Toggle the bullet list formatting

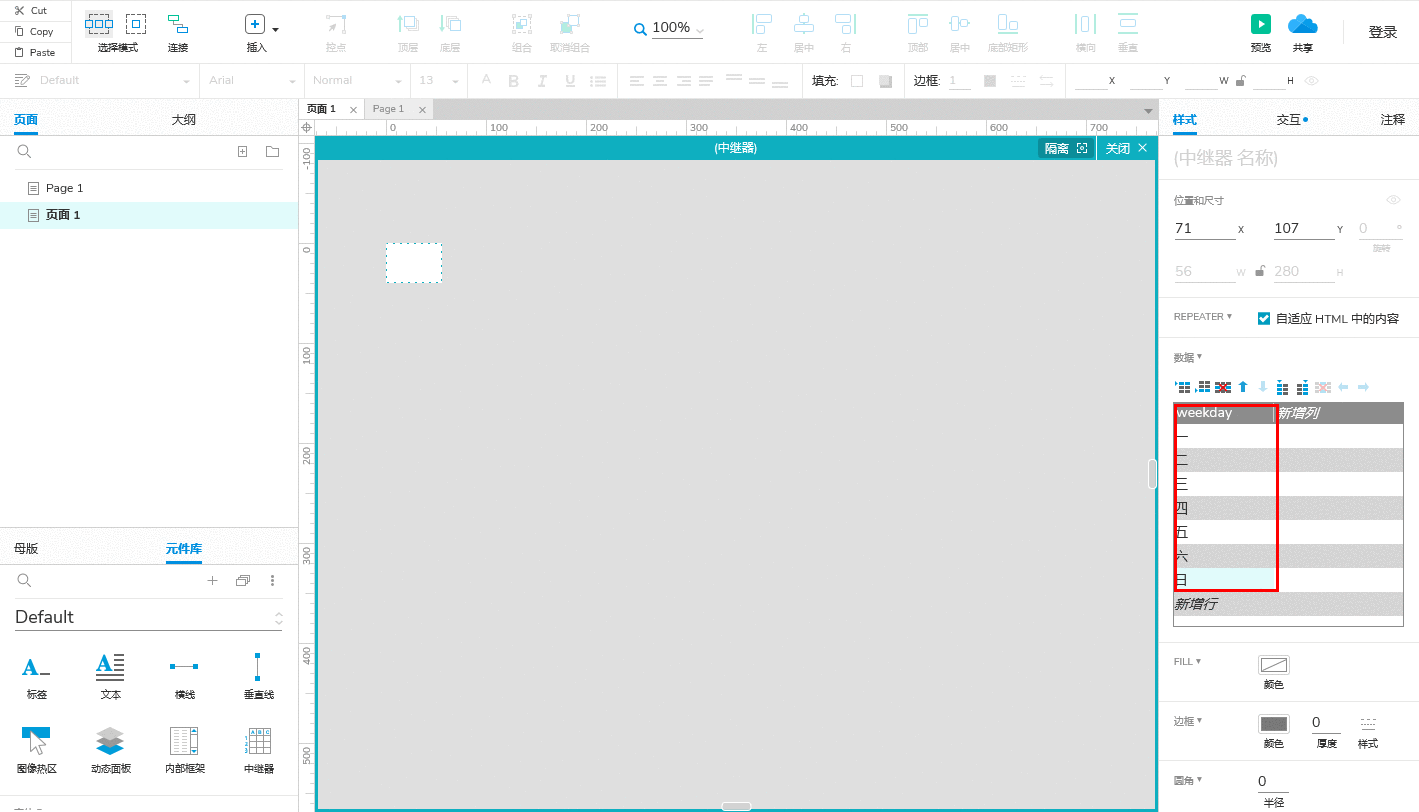tap(598, 81)
